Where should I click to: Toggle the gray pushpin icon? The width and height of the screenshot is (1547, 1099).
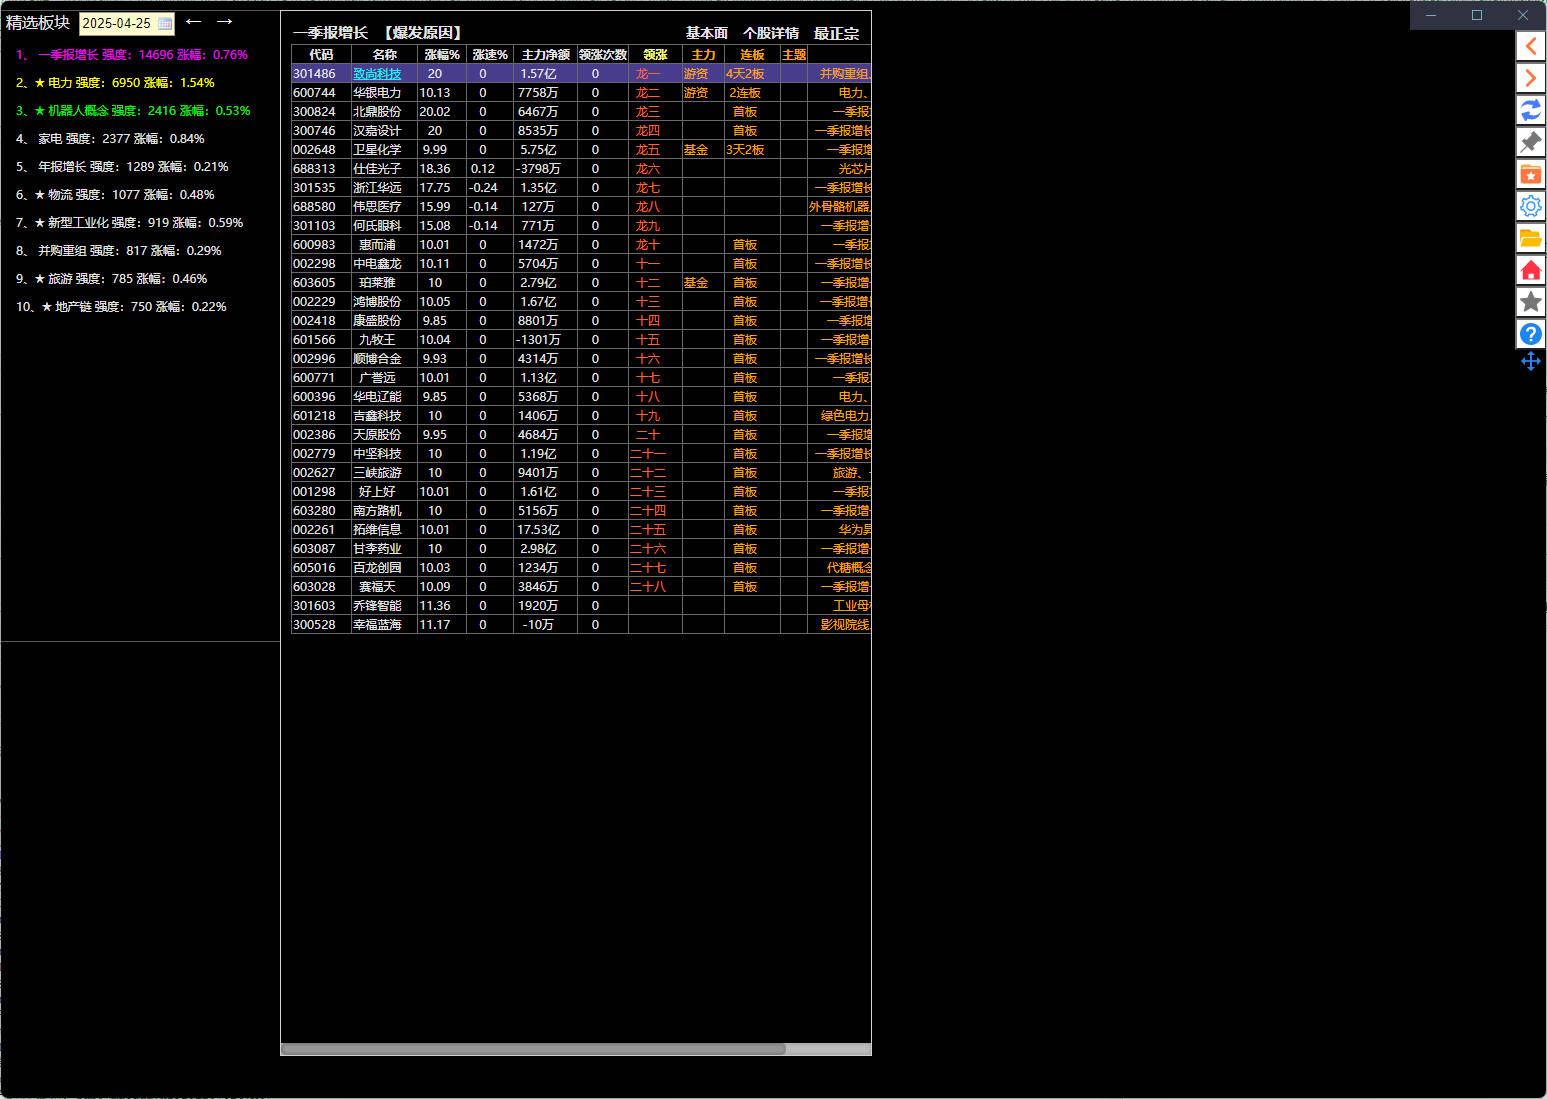pyautogui.click(x=1530, y=142)
